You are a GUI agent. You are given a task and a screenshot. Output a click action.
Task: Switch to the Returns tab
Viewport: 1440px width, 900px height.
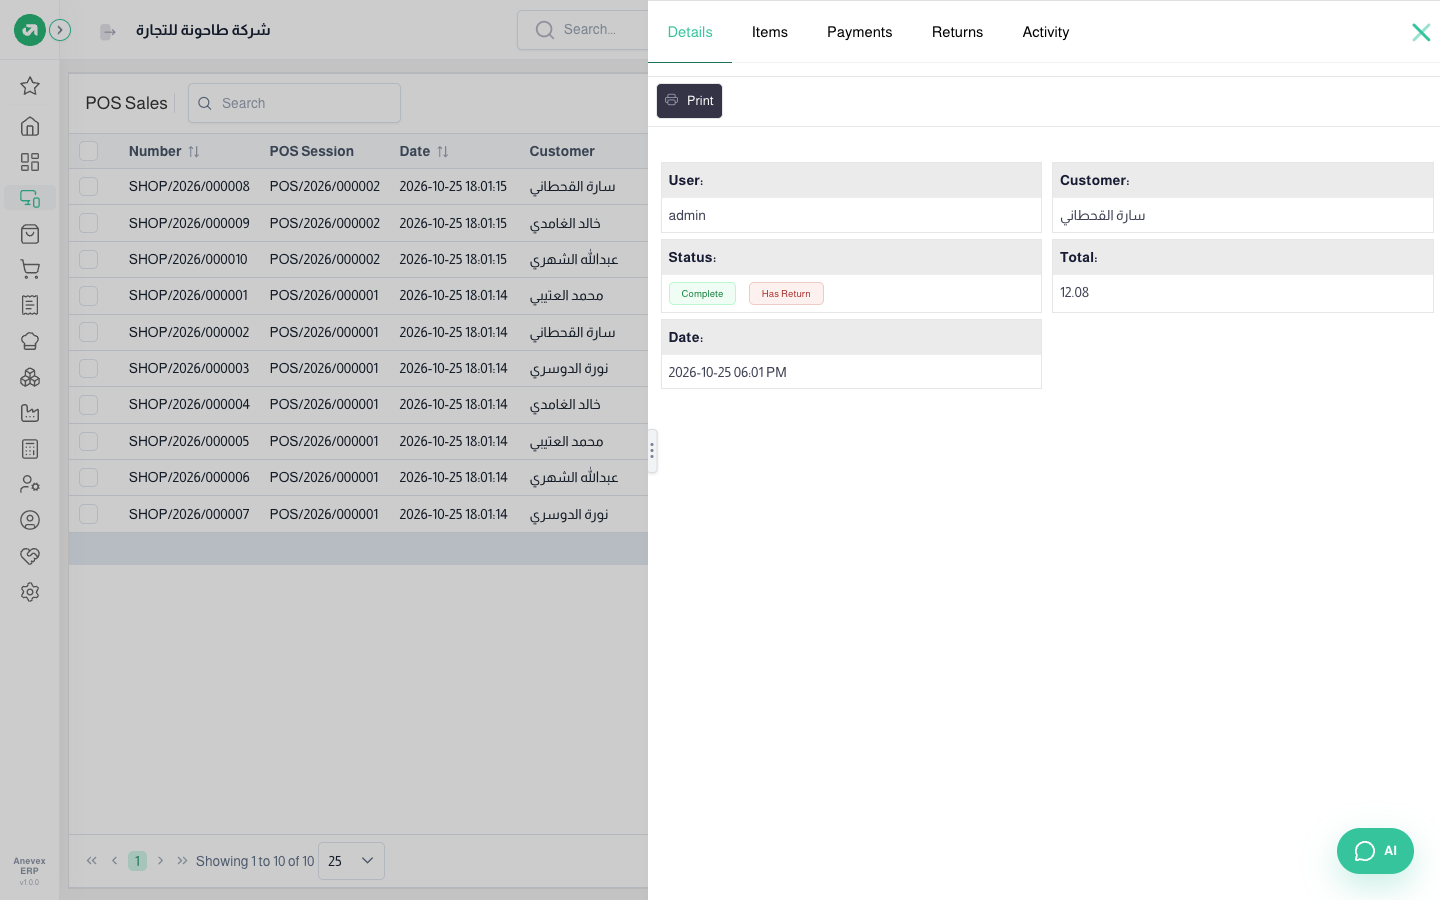[x=958, y=32]
